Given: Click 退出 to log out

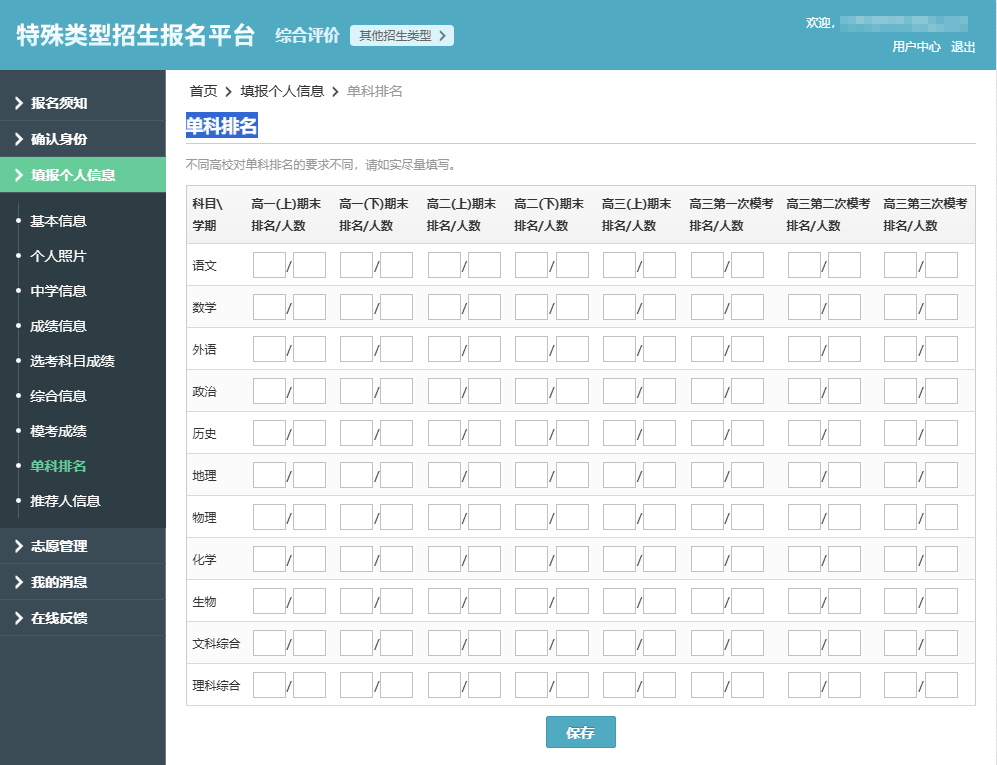Looking at the screenshot, I should [x=964, y=47].
